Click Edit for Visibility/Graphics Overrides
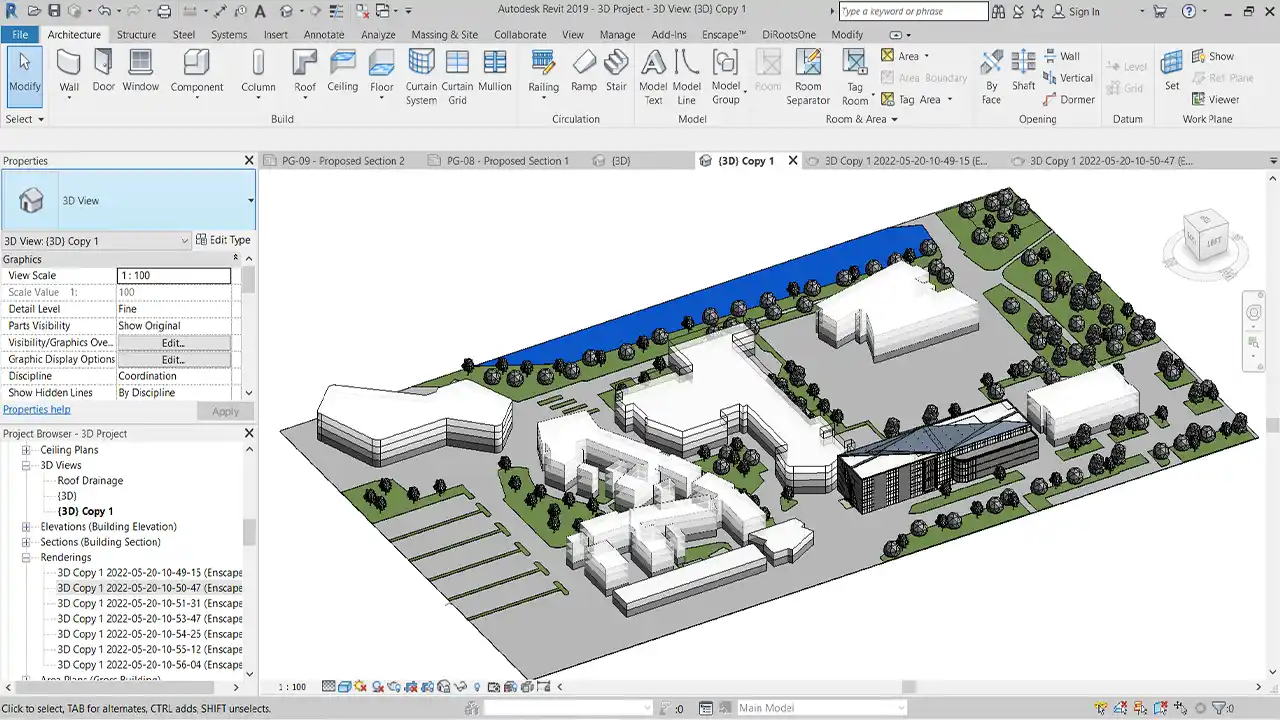Image resolution: width=1280 pixels, height=720 pixels. (x=173, y=343)
